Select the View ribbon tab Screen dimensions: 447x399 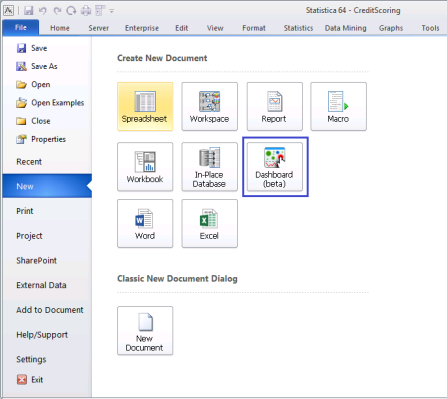pyautogui.click(x=215, y=28)
